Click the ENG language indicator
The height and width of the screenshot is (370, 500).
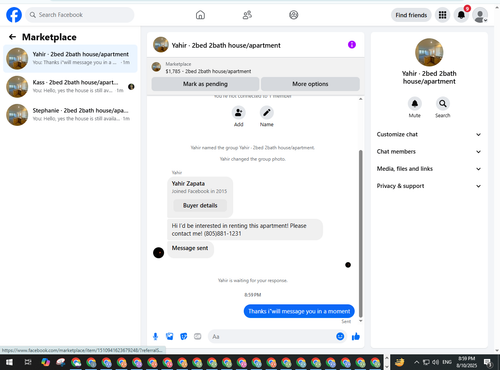point(447,362)
